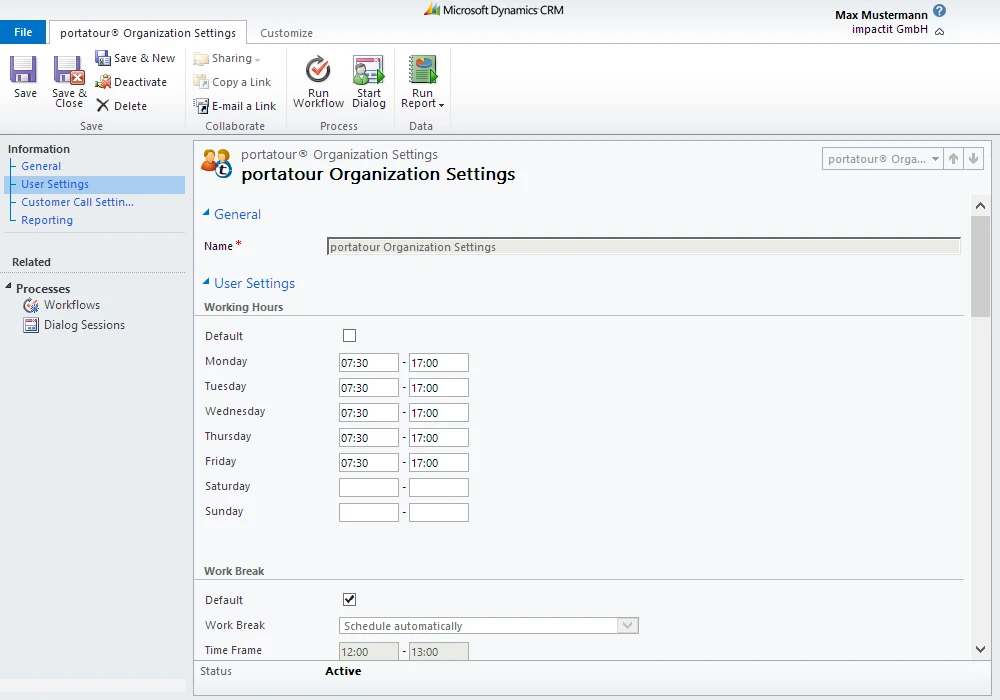Click Friday start time field

click(369, 463)
